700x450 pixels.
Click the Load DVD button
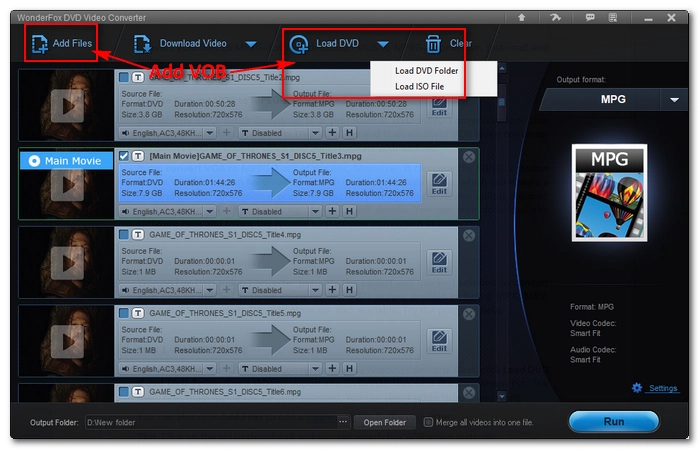pyautogui.click(x=324, y=43)
